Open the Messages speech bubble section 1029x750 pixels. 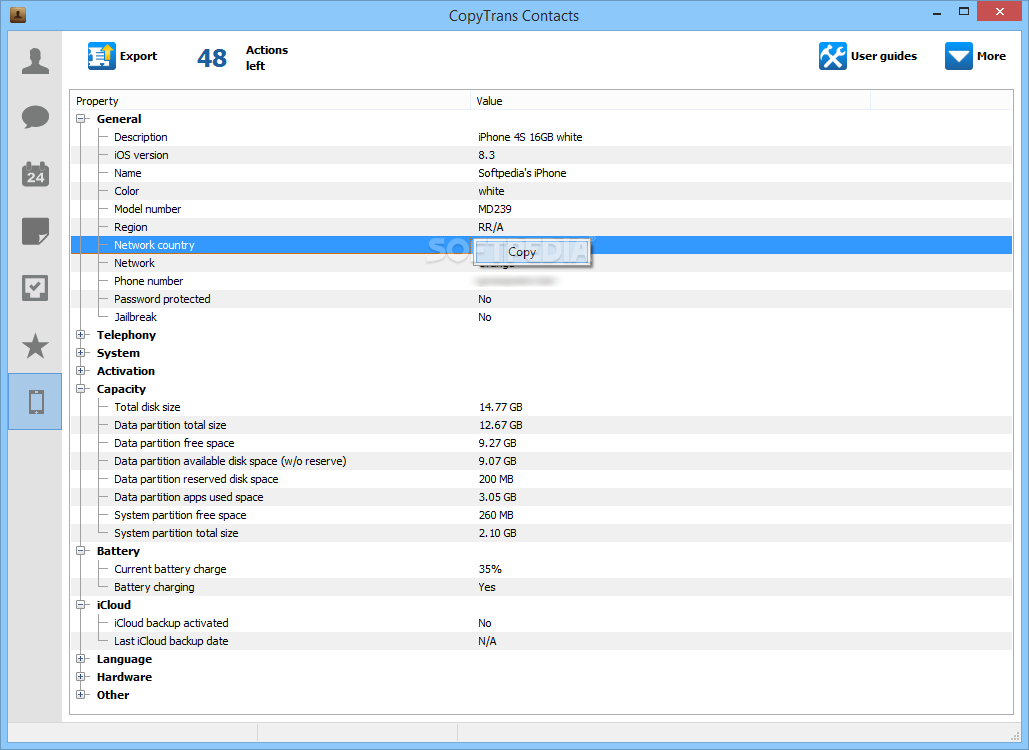[35, 117]
